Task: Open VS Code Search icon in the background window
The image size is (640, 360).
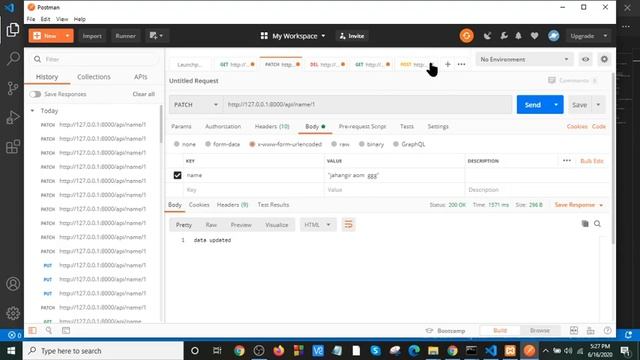Action: tap(13, 59)
